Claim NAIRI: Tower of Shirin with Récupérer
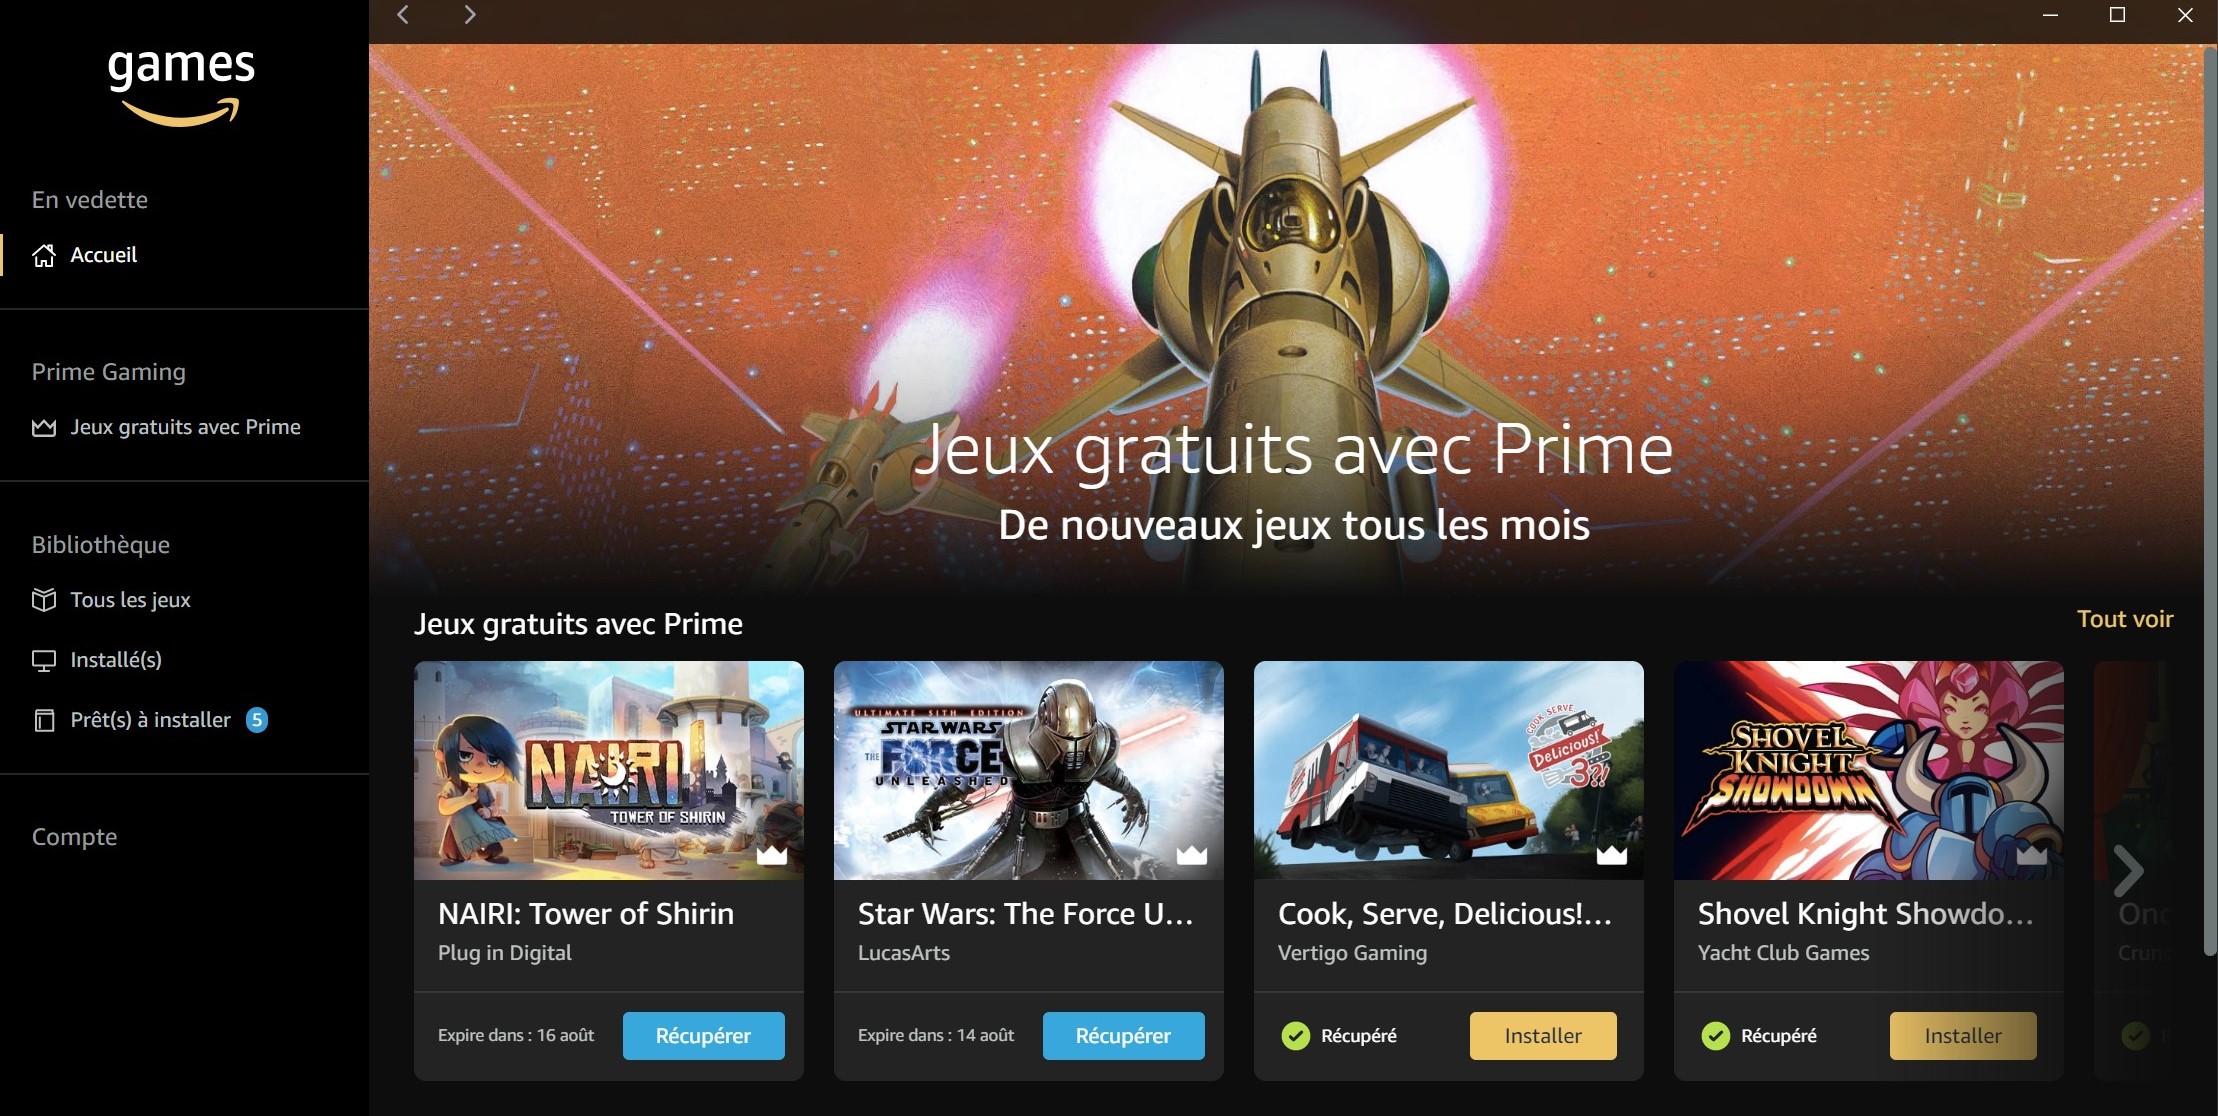The image size is (2218, 1116). (x=703, y=1036)
